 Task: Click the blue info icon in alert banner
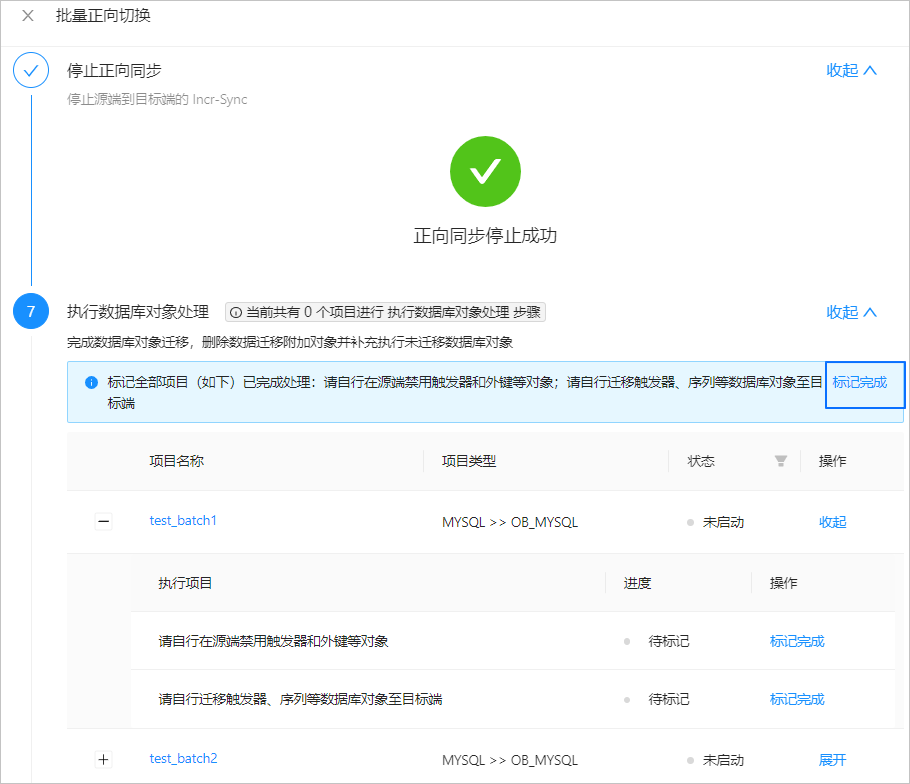tap(91, 382)
